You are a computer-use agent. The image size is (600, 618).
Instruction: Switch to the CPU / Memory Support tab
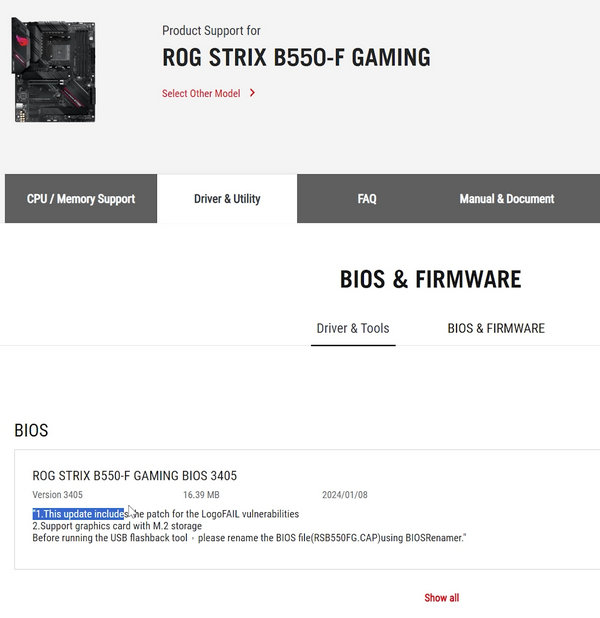click(x=81, y=199)
